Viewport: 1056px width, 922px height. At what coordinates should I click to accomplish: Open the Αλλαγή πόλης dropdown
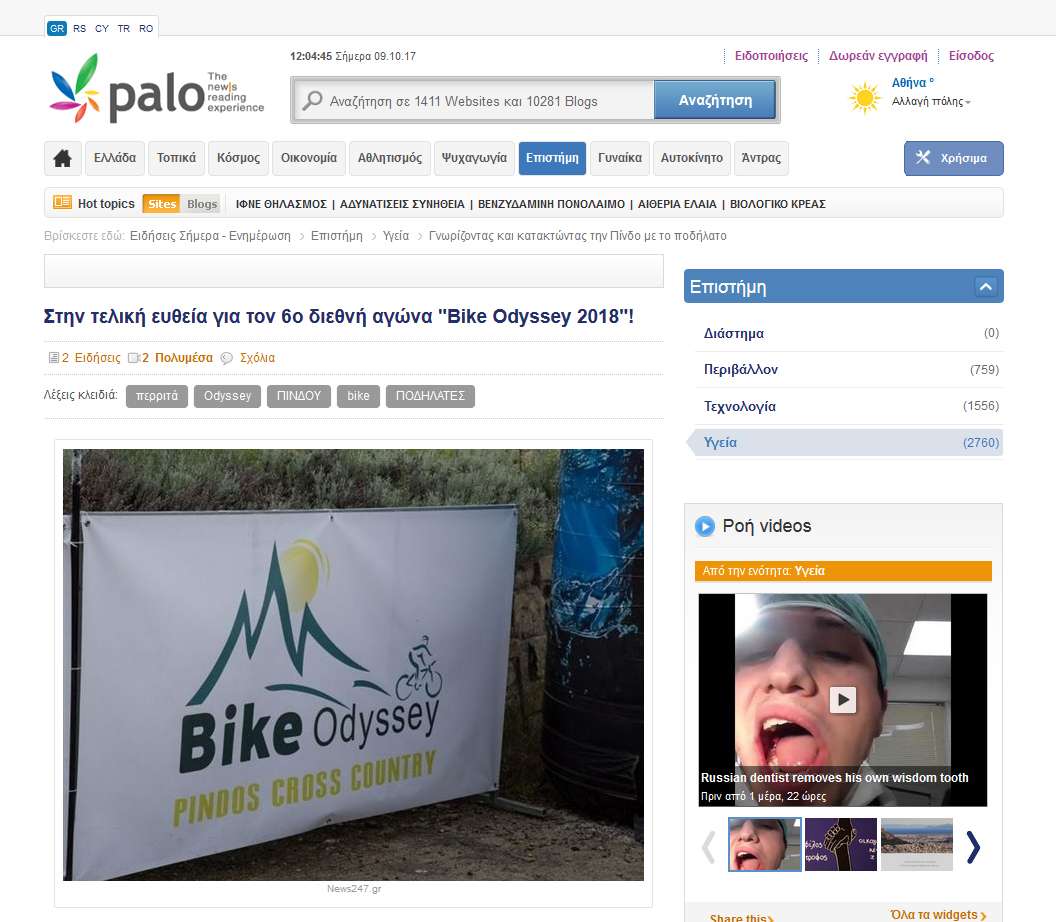coord(931,102)
